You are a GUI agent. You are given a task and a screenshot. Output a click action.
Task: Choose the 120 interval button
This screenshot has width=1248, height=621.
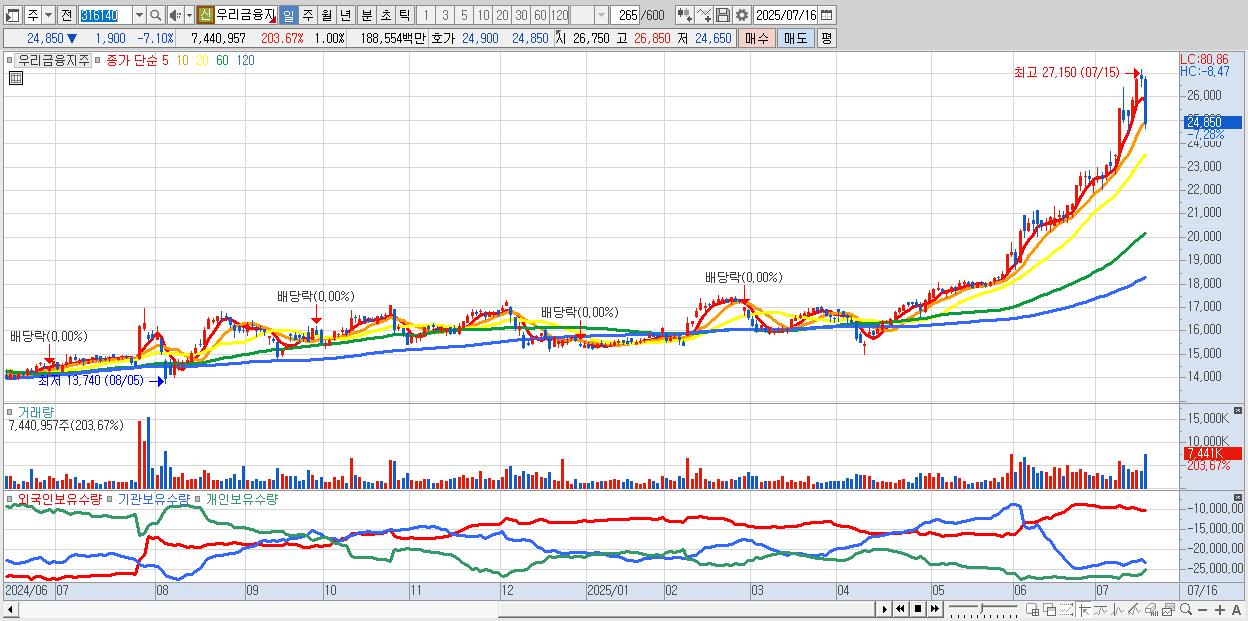[559, 16]
